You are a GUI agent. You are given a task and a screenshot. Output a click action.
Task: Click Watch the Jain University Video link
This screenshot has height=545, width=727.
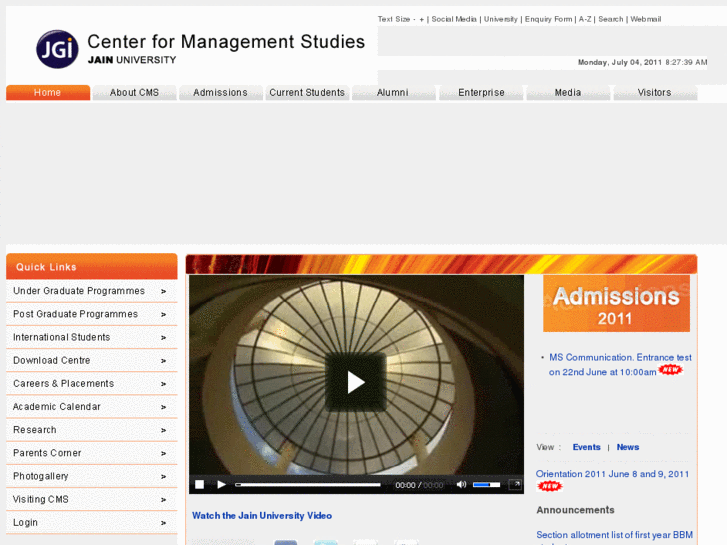click(262, 516)
